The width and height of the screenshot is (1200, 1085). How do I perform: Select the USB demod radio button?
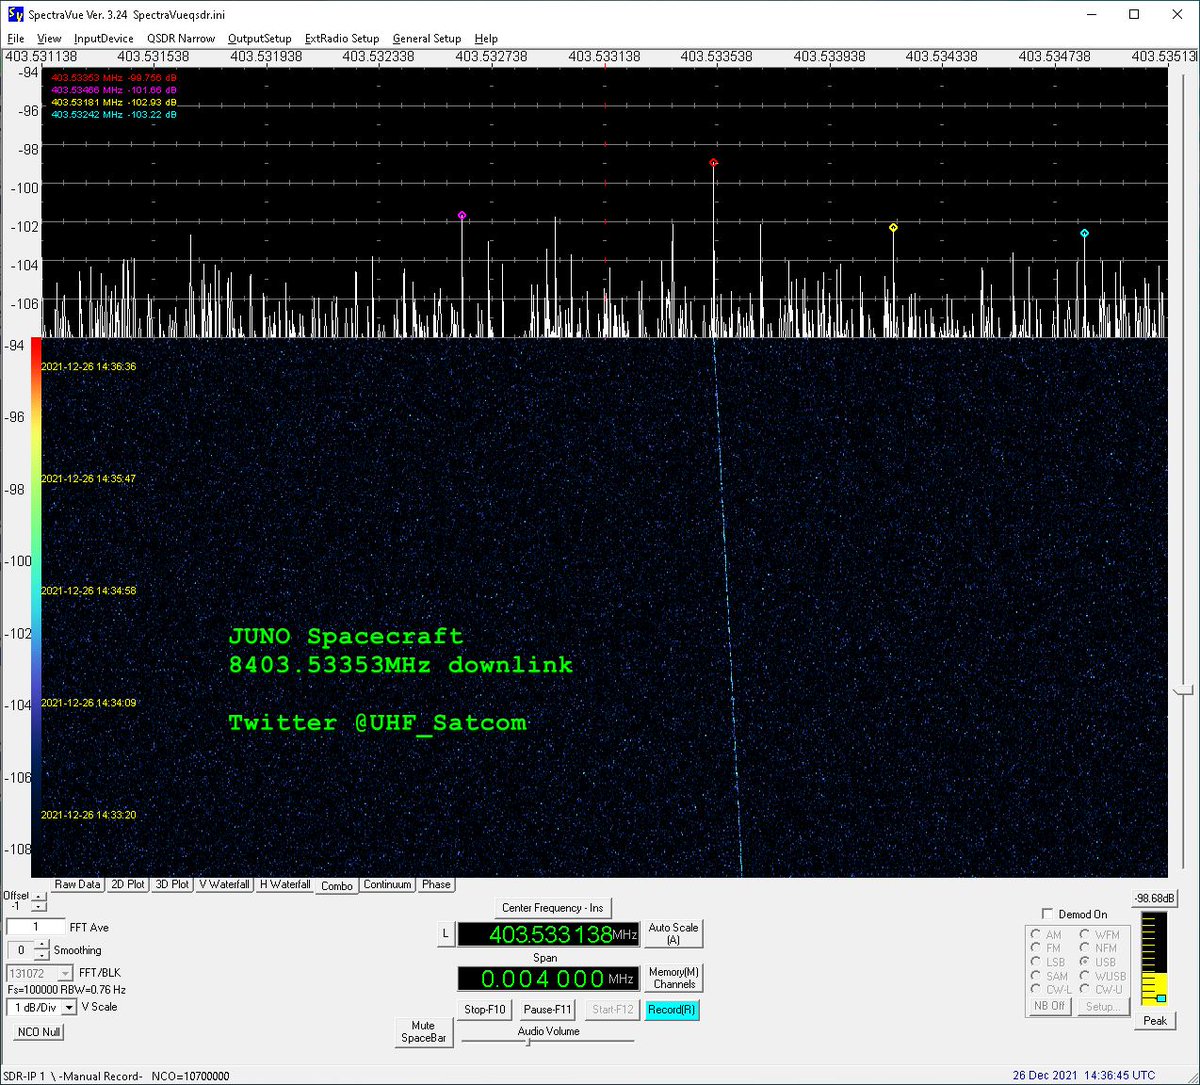click(1085, 962)
